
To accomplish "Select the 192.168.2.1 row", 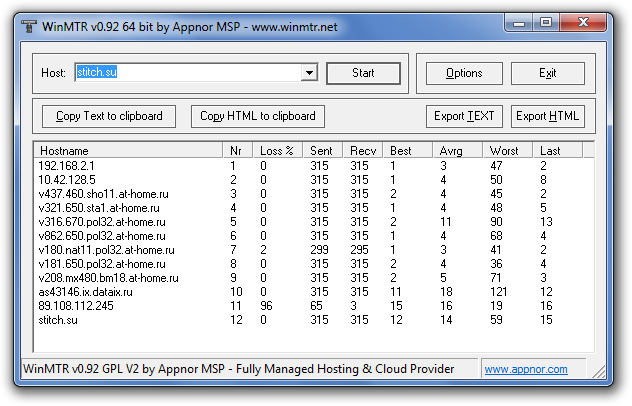I will (66, 165).
